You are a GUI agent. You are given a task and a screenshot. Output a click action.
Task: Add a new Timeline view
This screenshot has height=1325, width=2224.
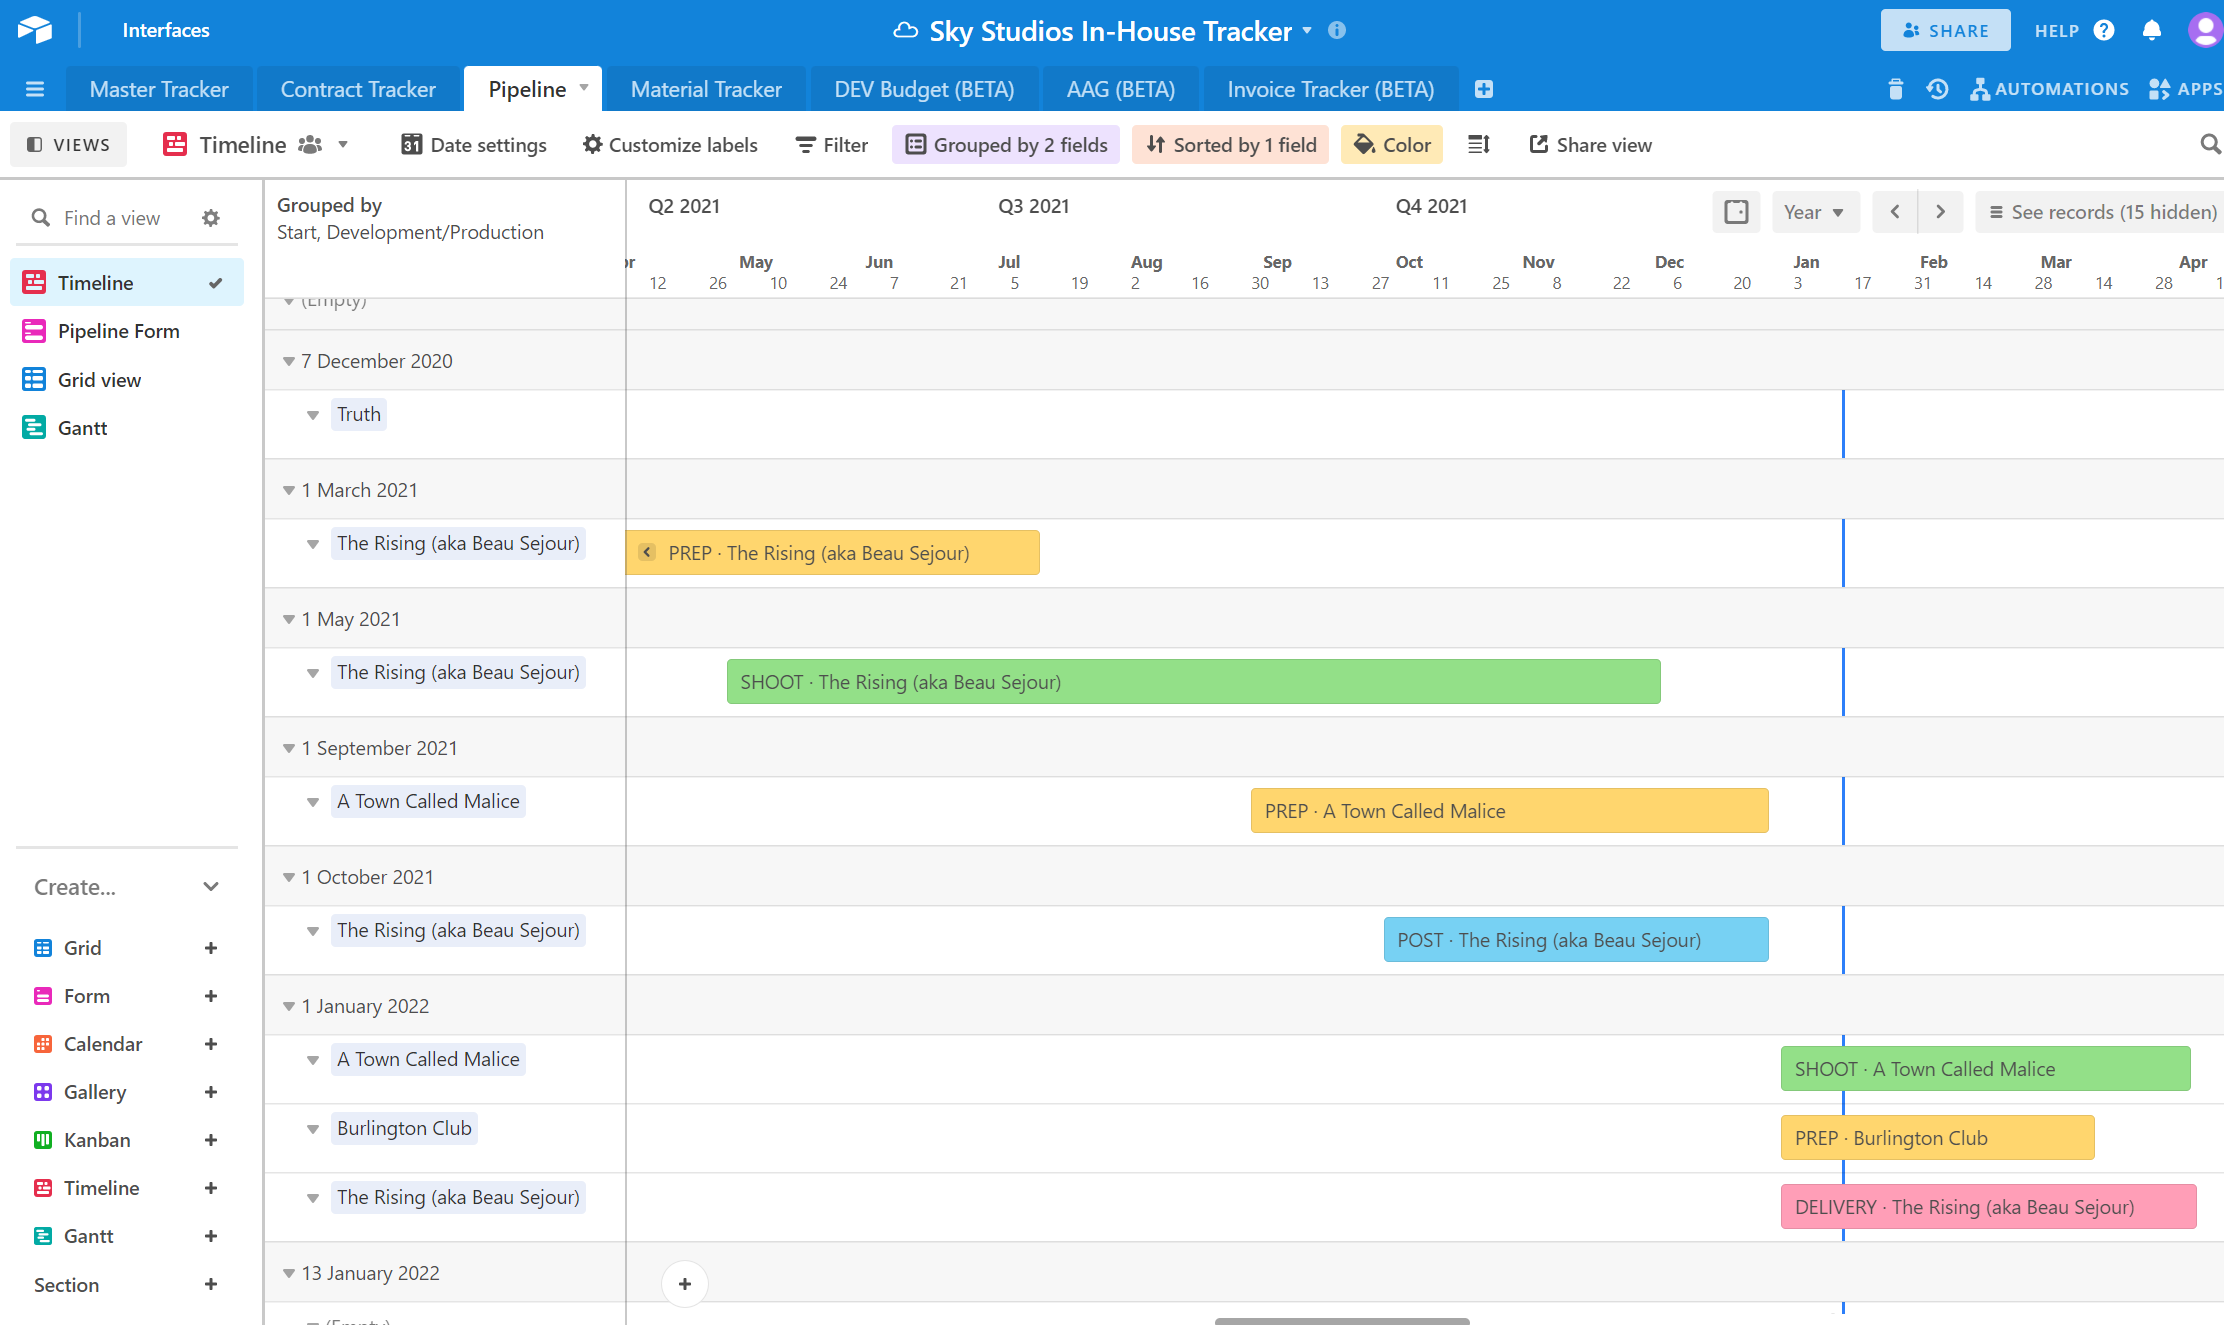pos(210,1188)
